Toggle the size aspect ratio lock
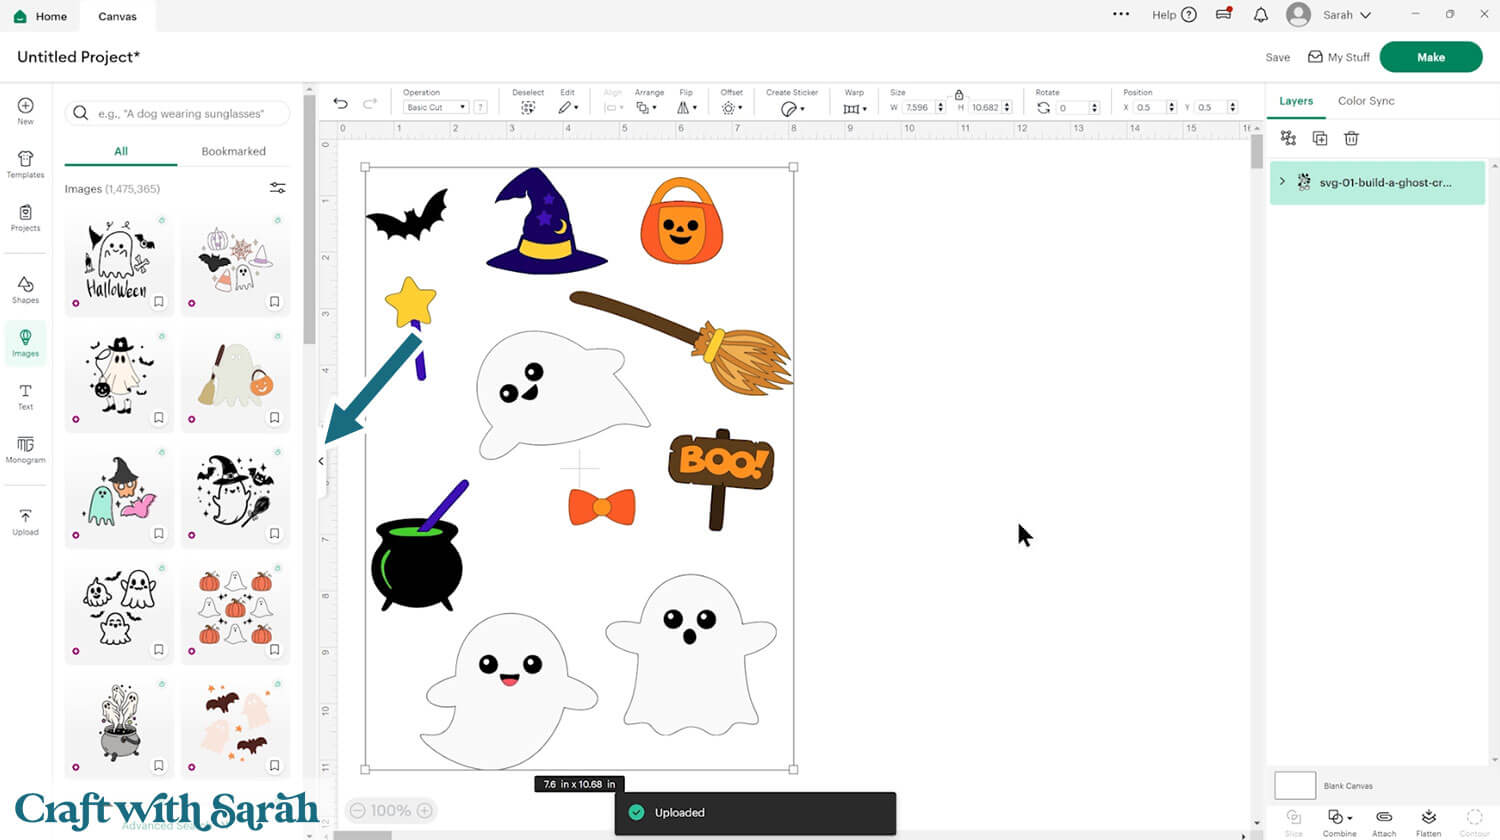 pyautogui.click(x=958, y=94)
